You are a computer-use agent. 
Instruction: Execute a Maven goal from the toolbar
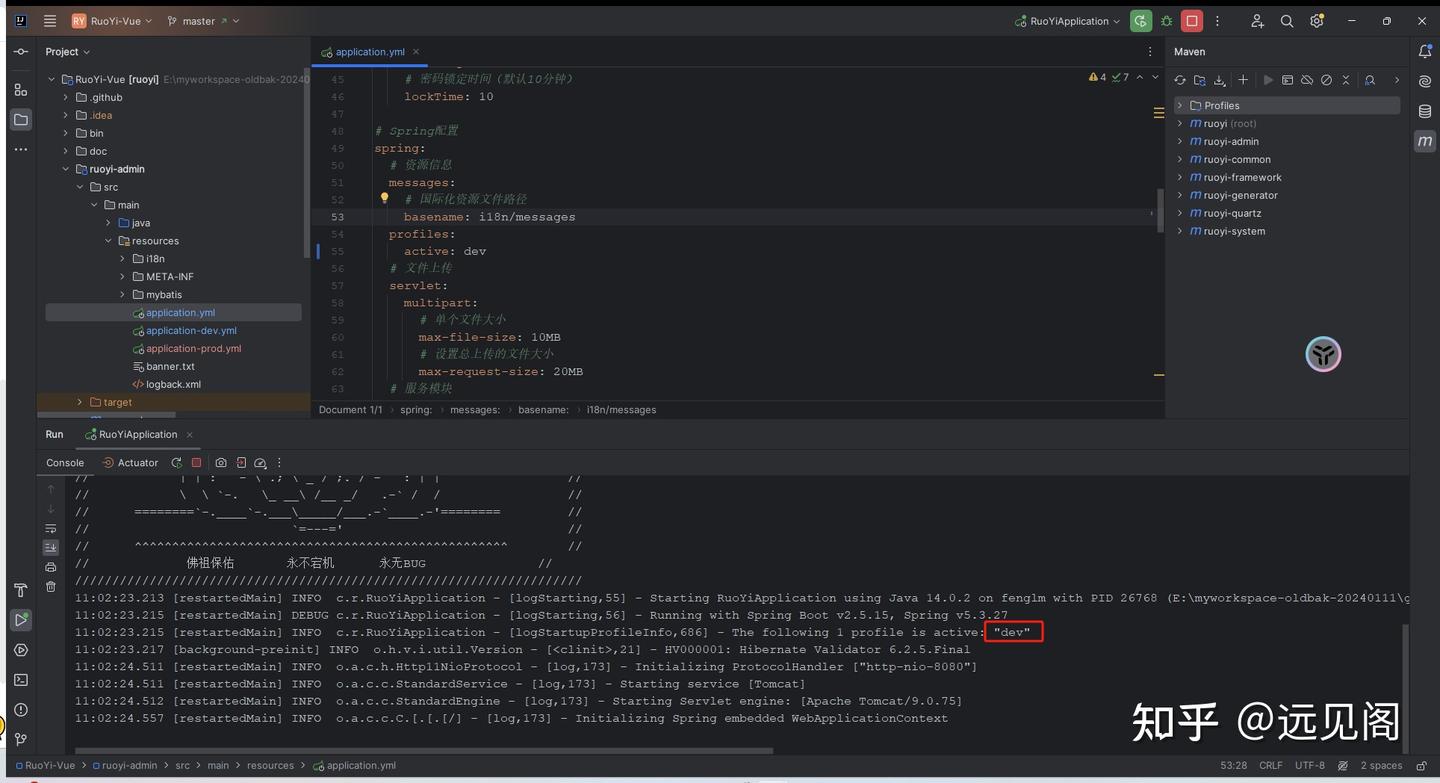[x=1287, y=80]
